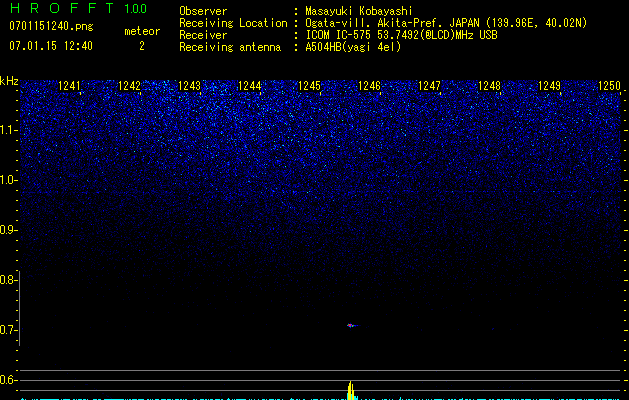Click the kHz axis unit label
Viewport: 629px width, 400px height.
click(9, 81)
